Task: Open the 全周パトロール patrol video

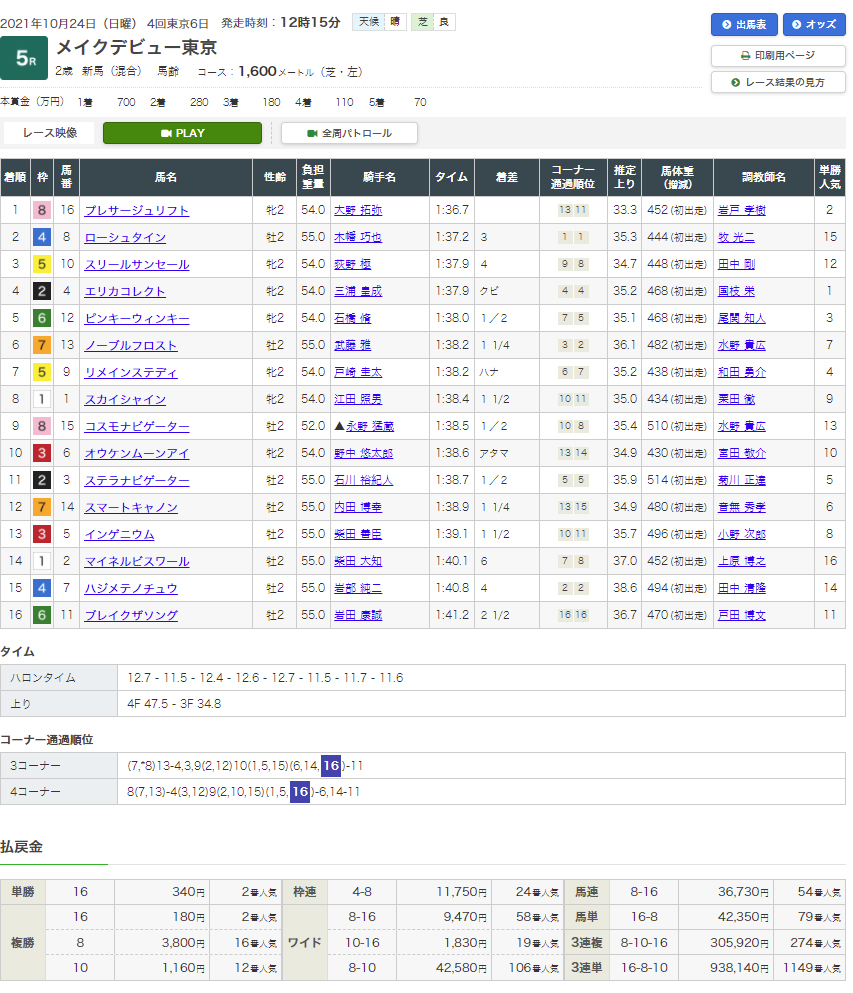Action: tap(349, 133)
